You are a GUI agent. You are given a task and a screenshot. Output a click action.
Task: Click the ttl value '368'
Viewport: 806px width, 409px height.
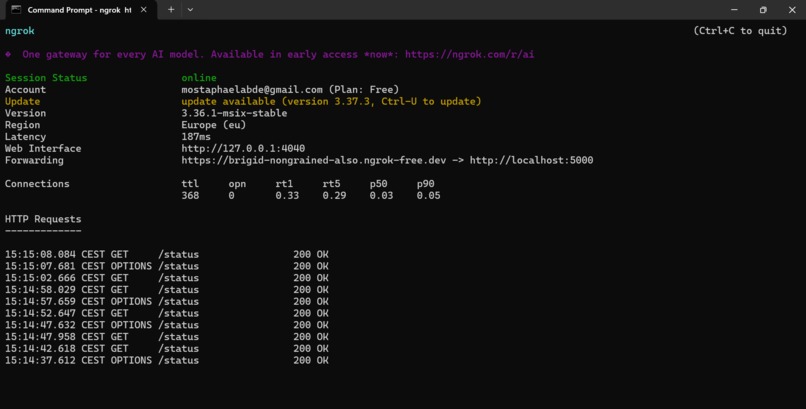(190, 196)
